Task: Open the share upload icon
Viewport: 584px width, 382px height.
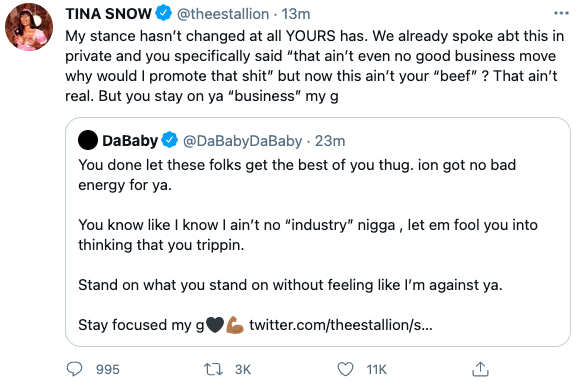Action: (480, 369)
